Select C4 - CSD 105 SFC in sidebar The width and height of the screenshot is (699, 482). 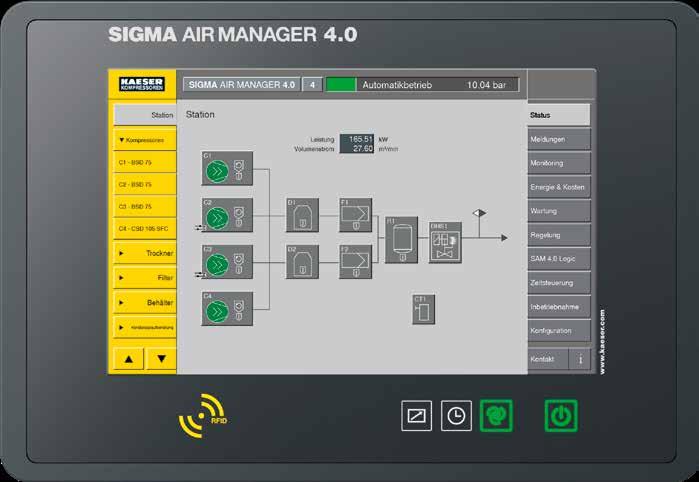pos(145,229)
